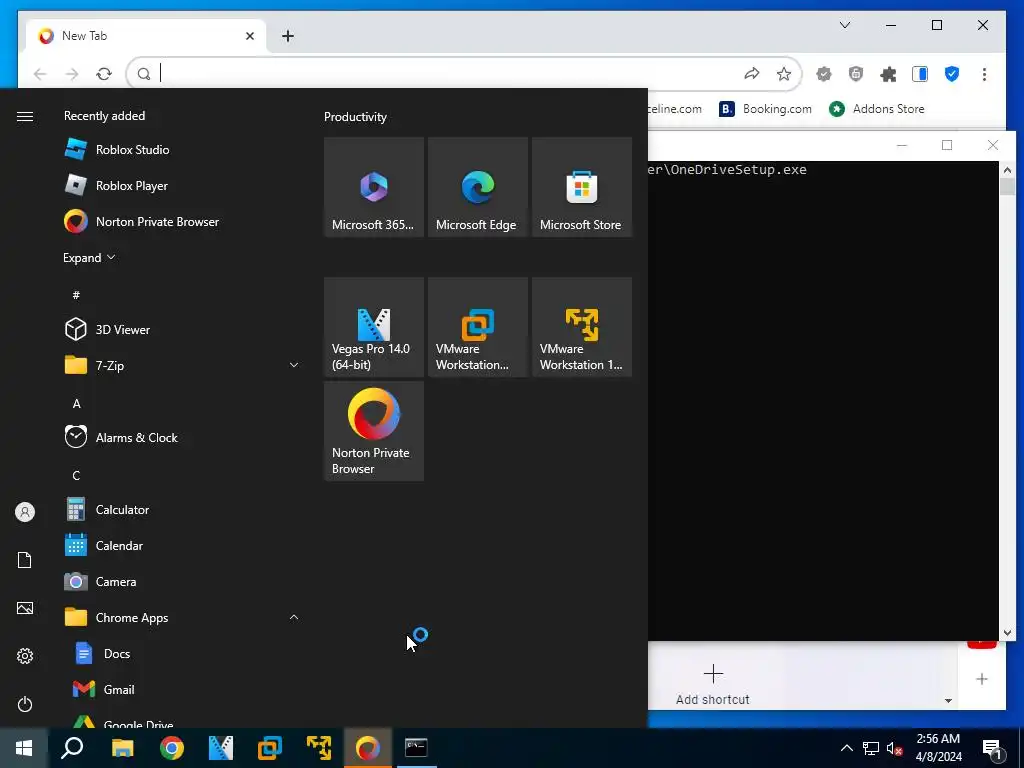Click the browser Back button
1024x768 pixels.
tap(40, 74)
